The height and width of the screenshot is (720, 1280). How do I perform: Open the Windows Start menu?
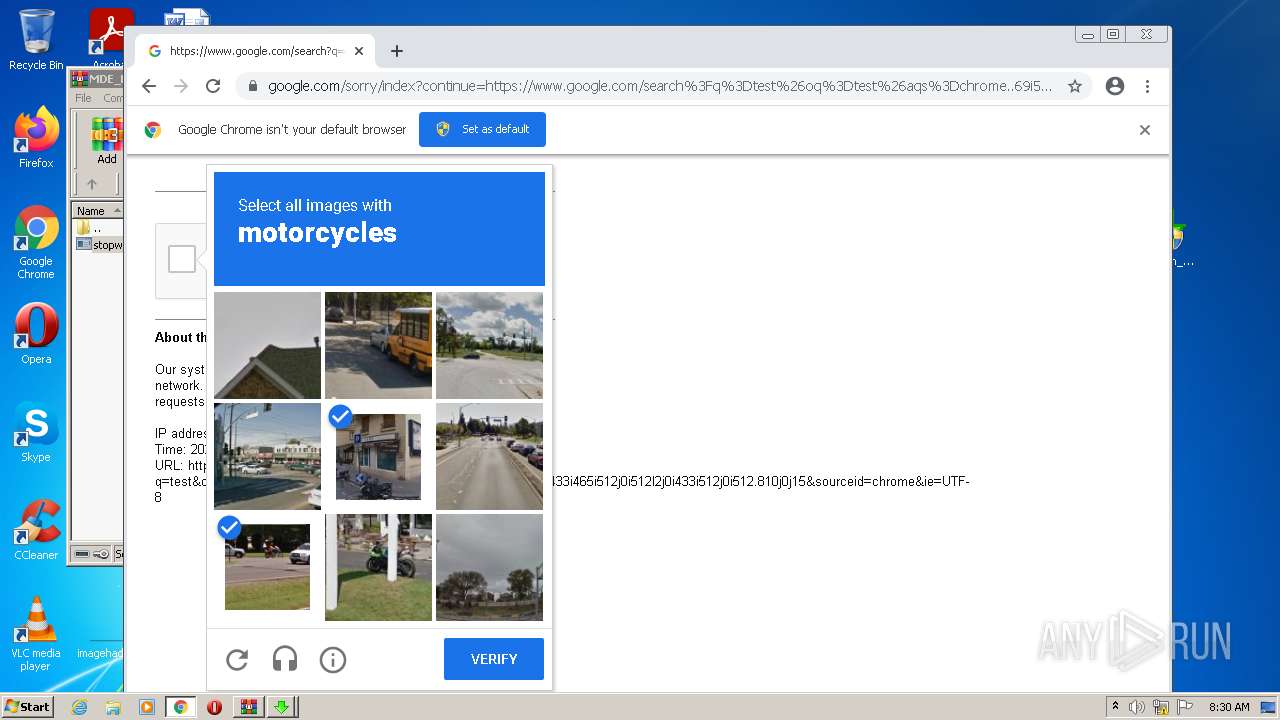click(x=28, y=707)
